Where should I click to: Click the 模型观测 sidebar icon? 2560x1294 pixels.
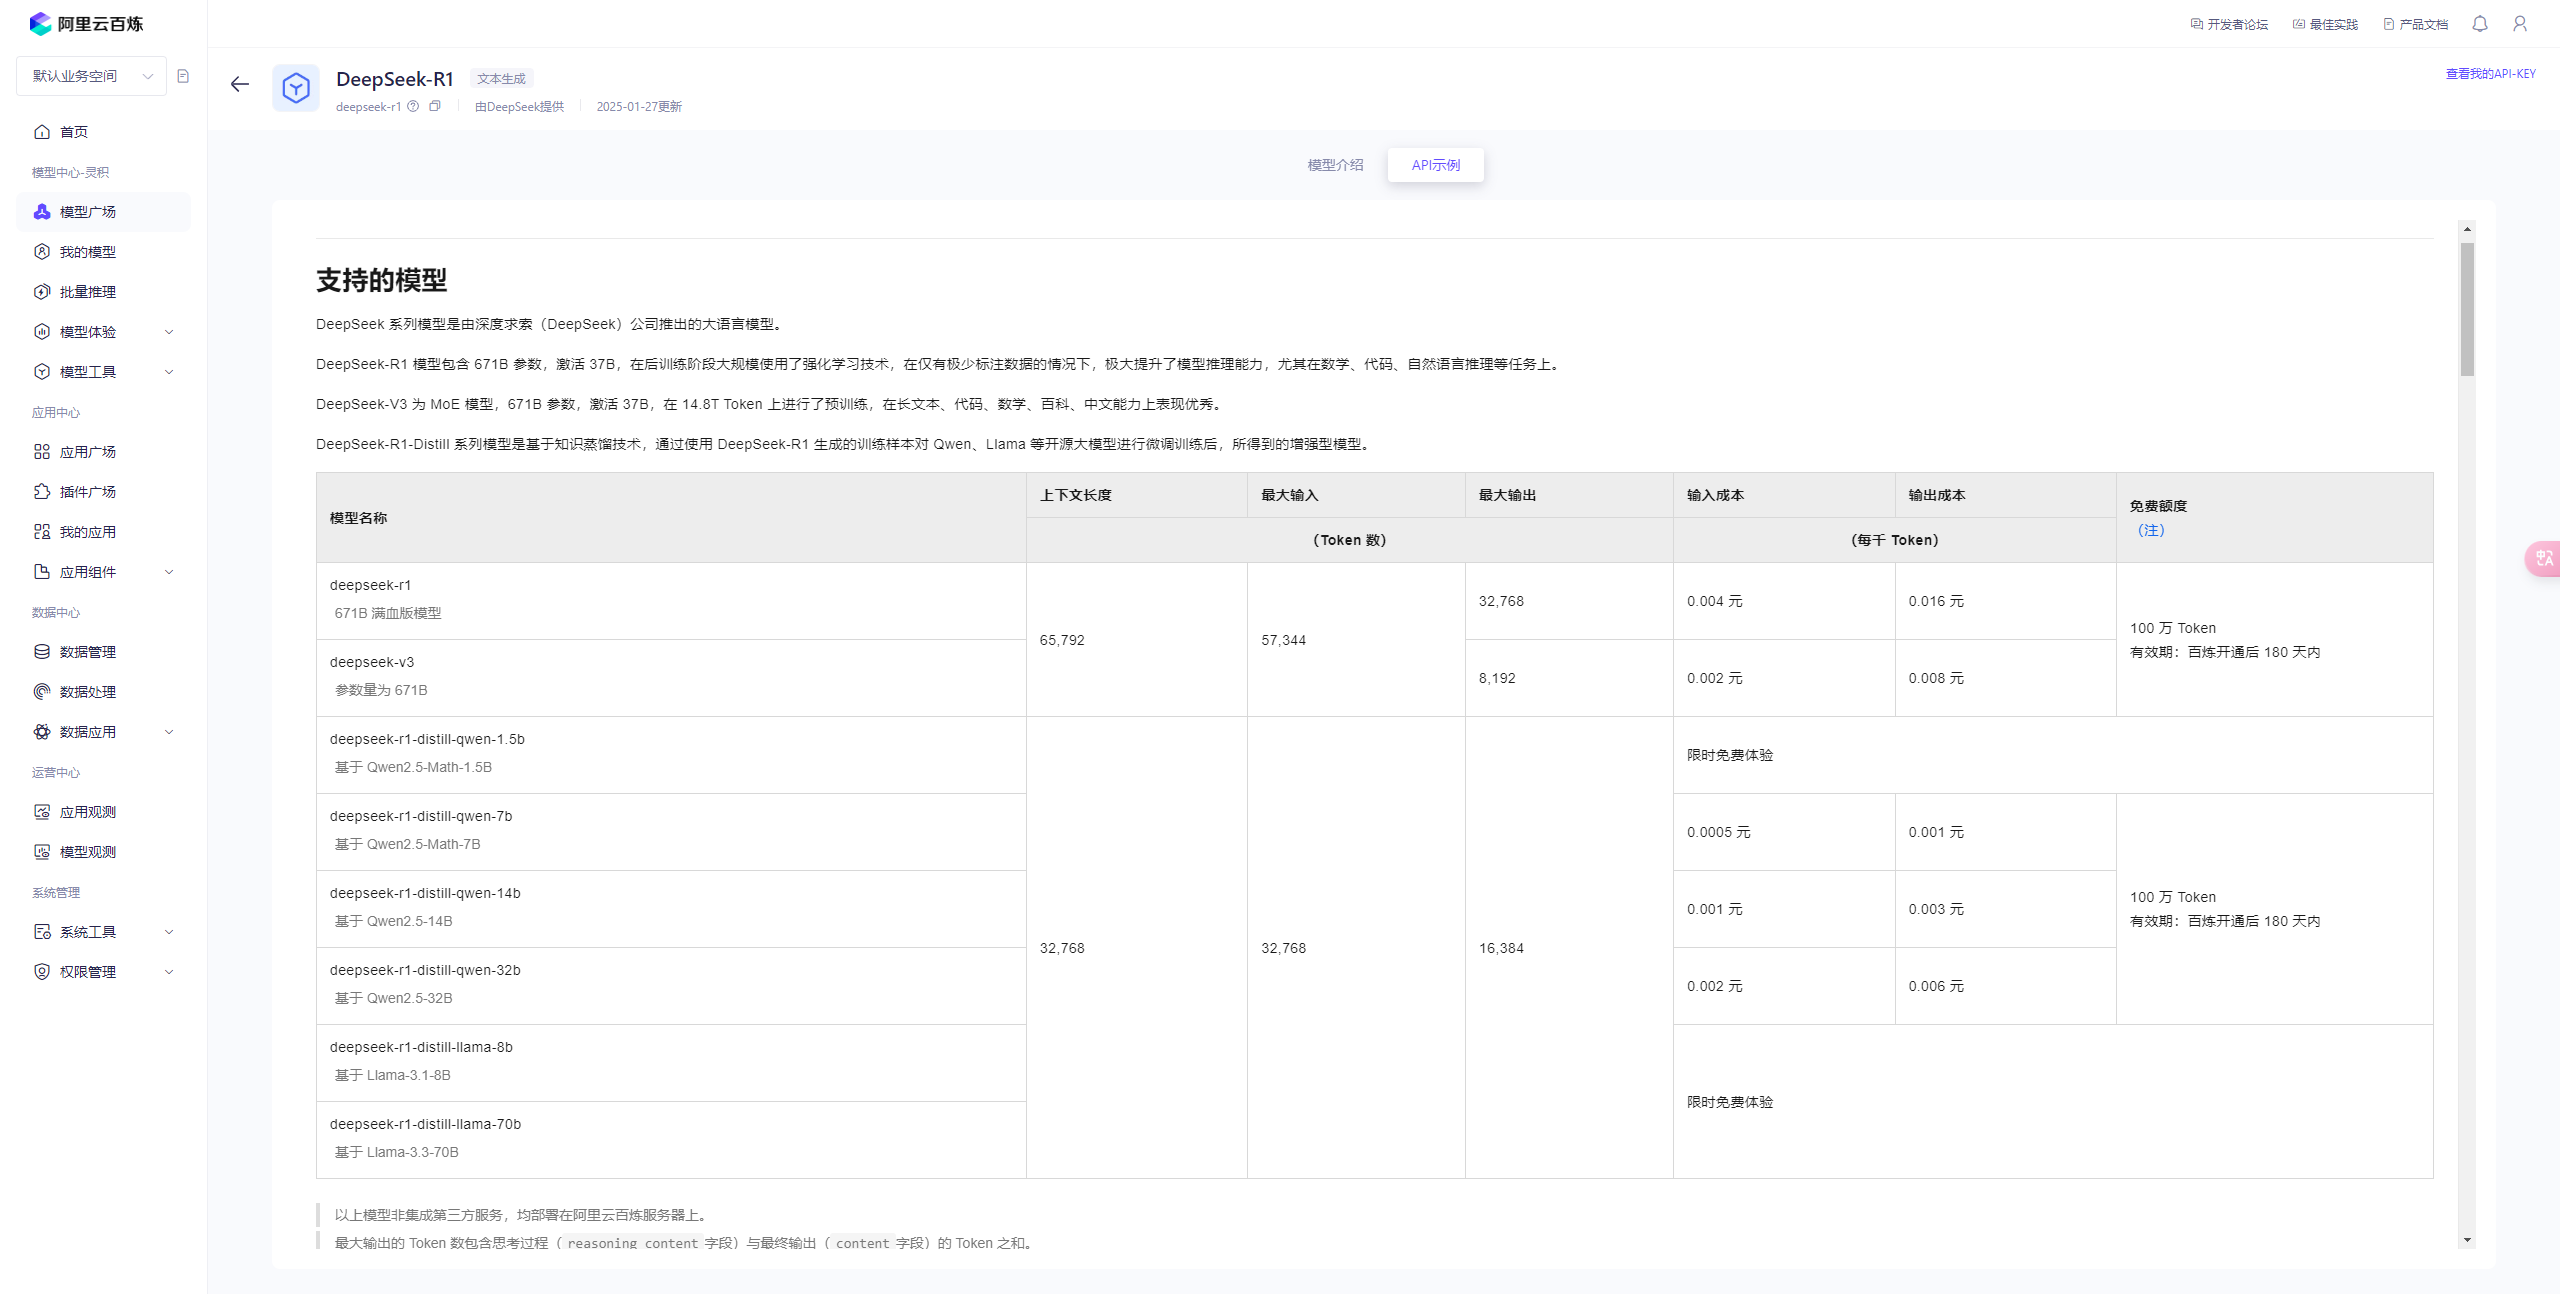coord(42,852)
